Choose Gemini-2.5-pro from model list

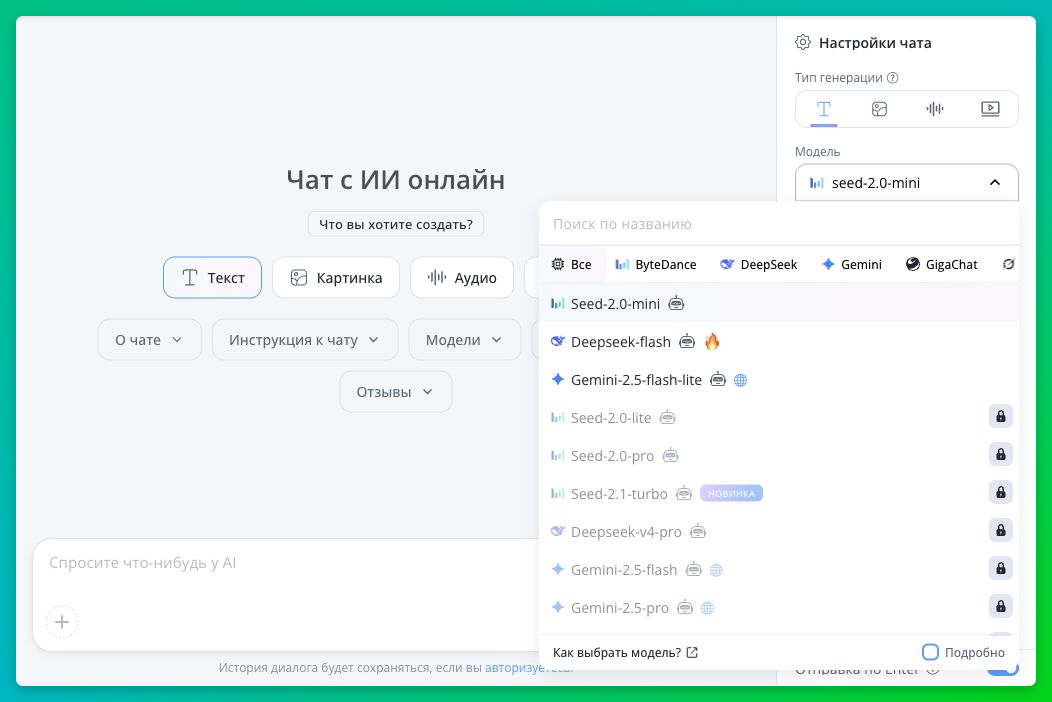779,607
